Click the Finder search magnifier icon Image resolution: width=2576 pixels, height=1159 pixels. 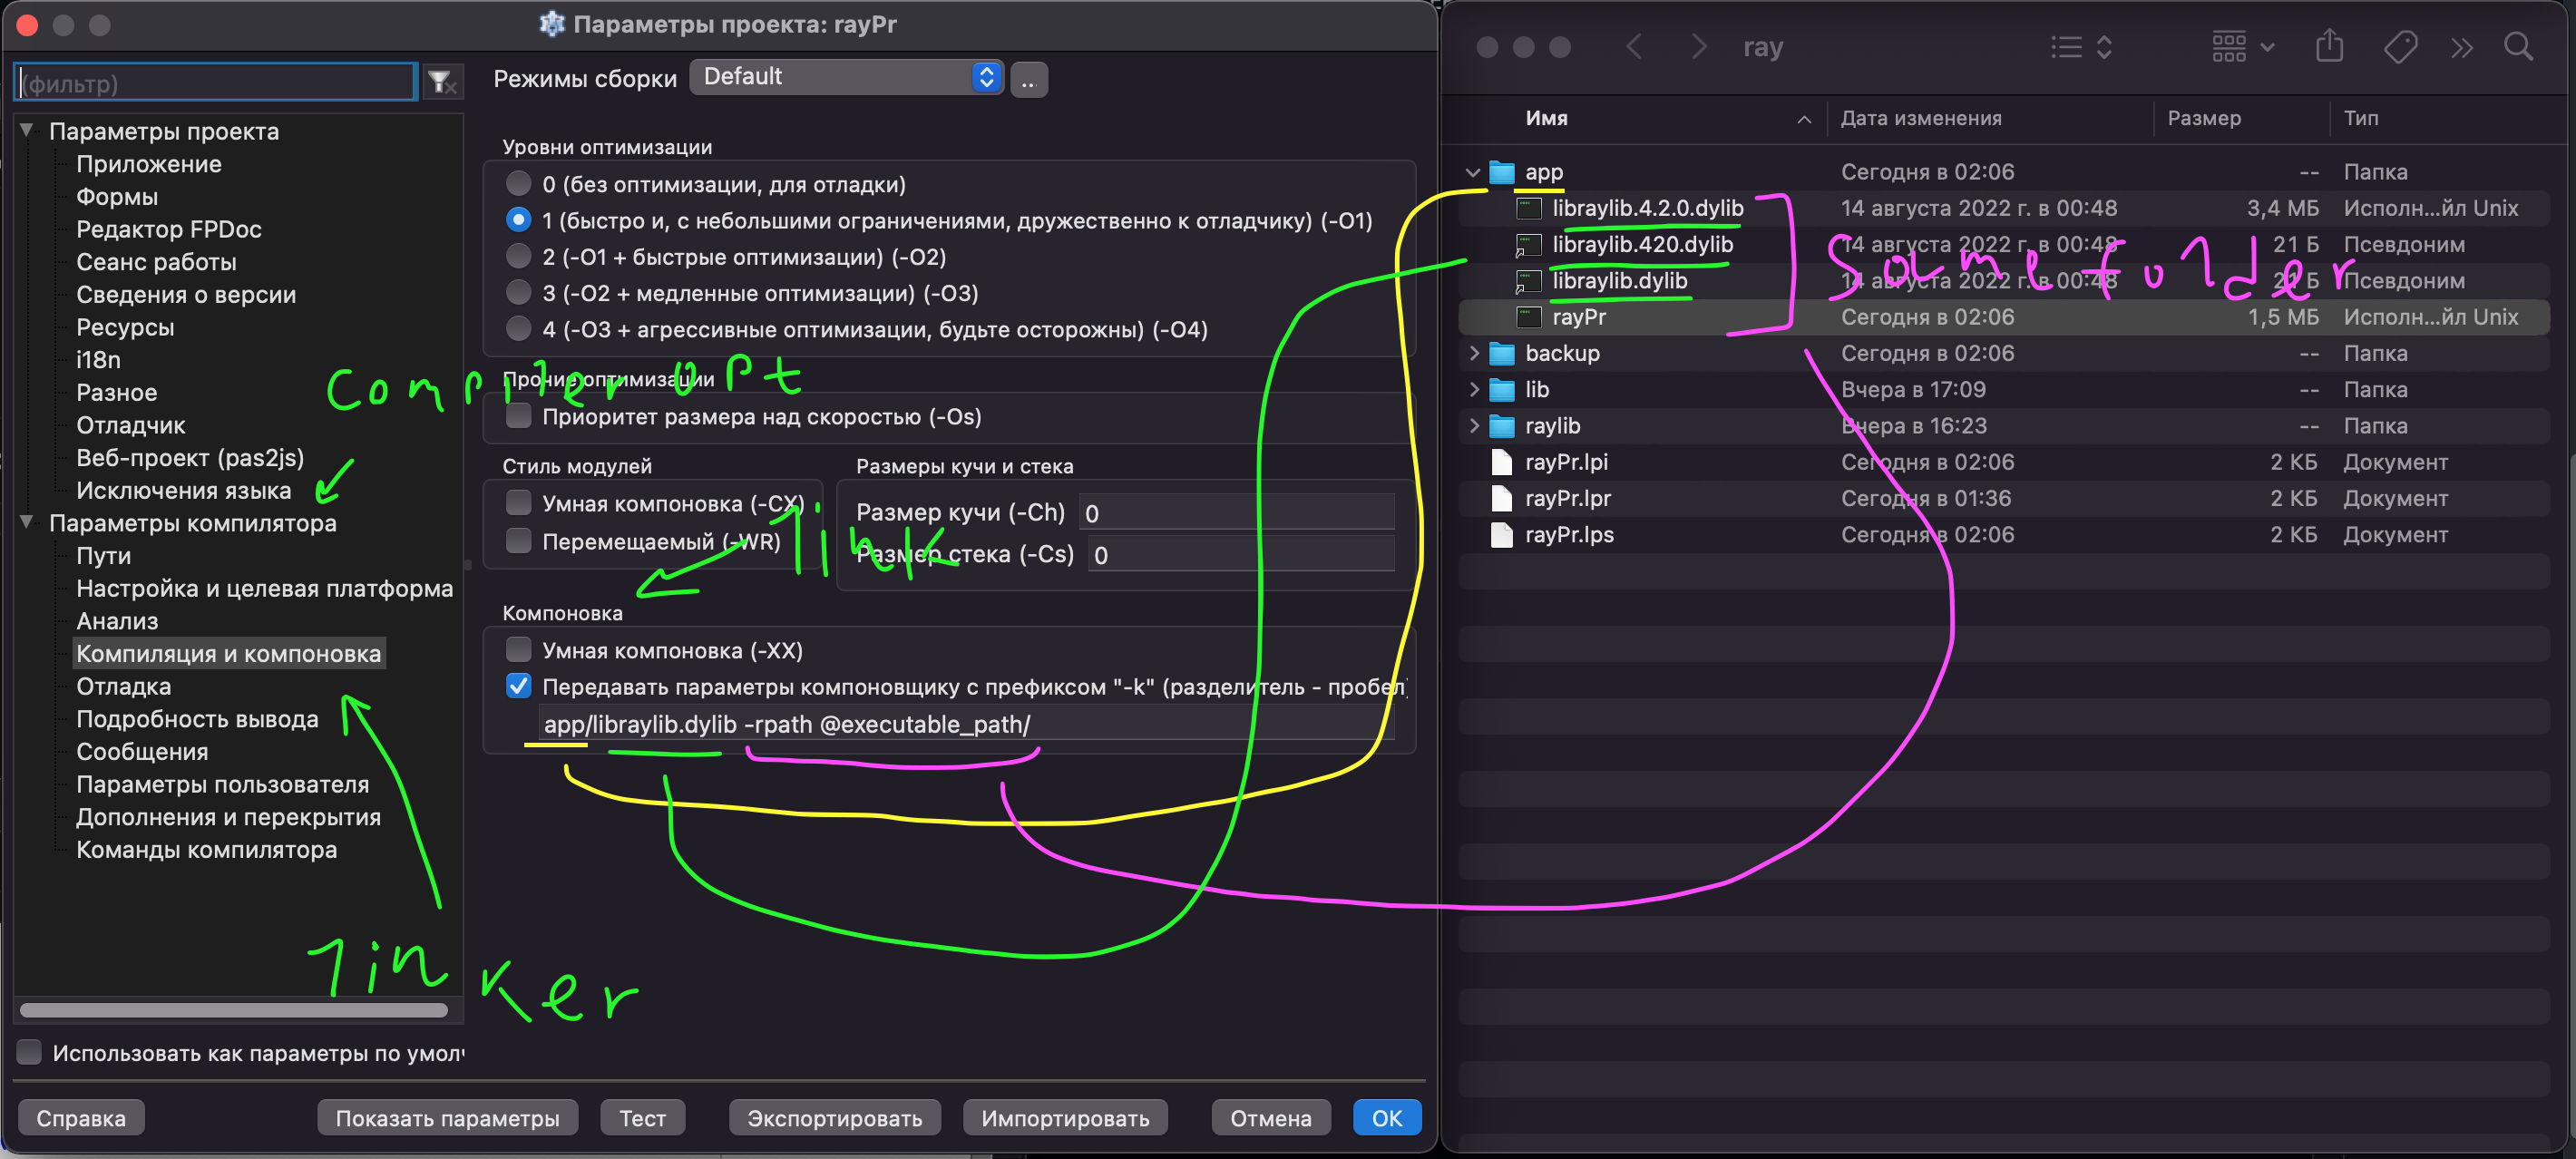tap(2518, 47)
